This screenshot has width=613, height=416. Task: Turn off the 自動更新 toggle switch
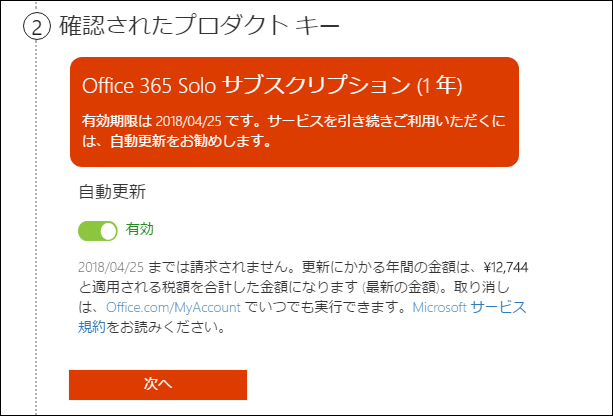(98, 231)
